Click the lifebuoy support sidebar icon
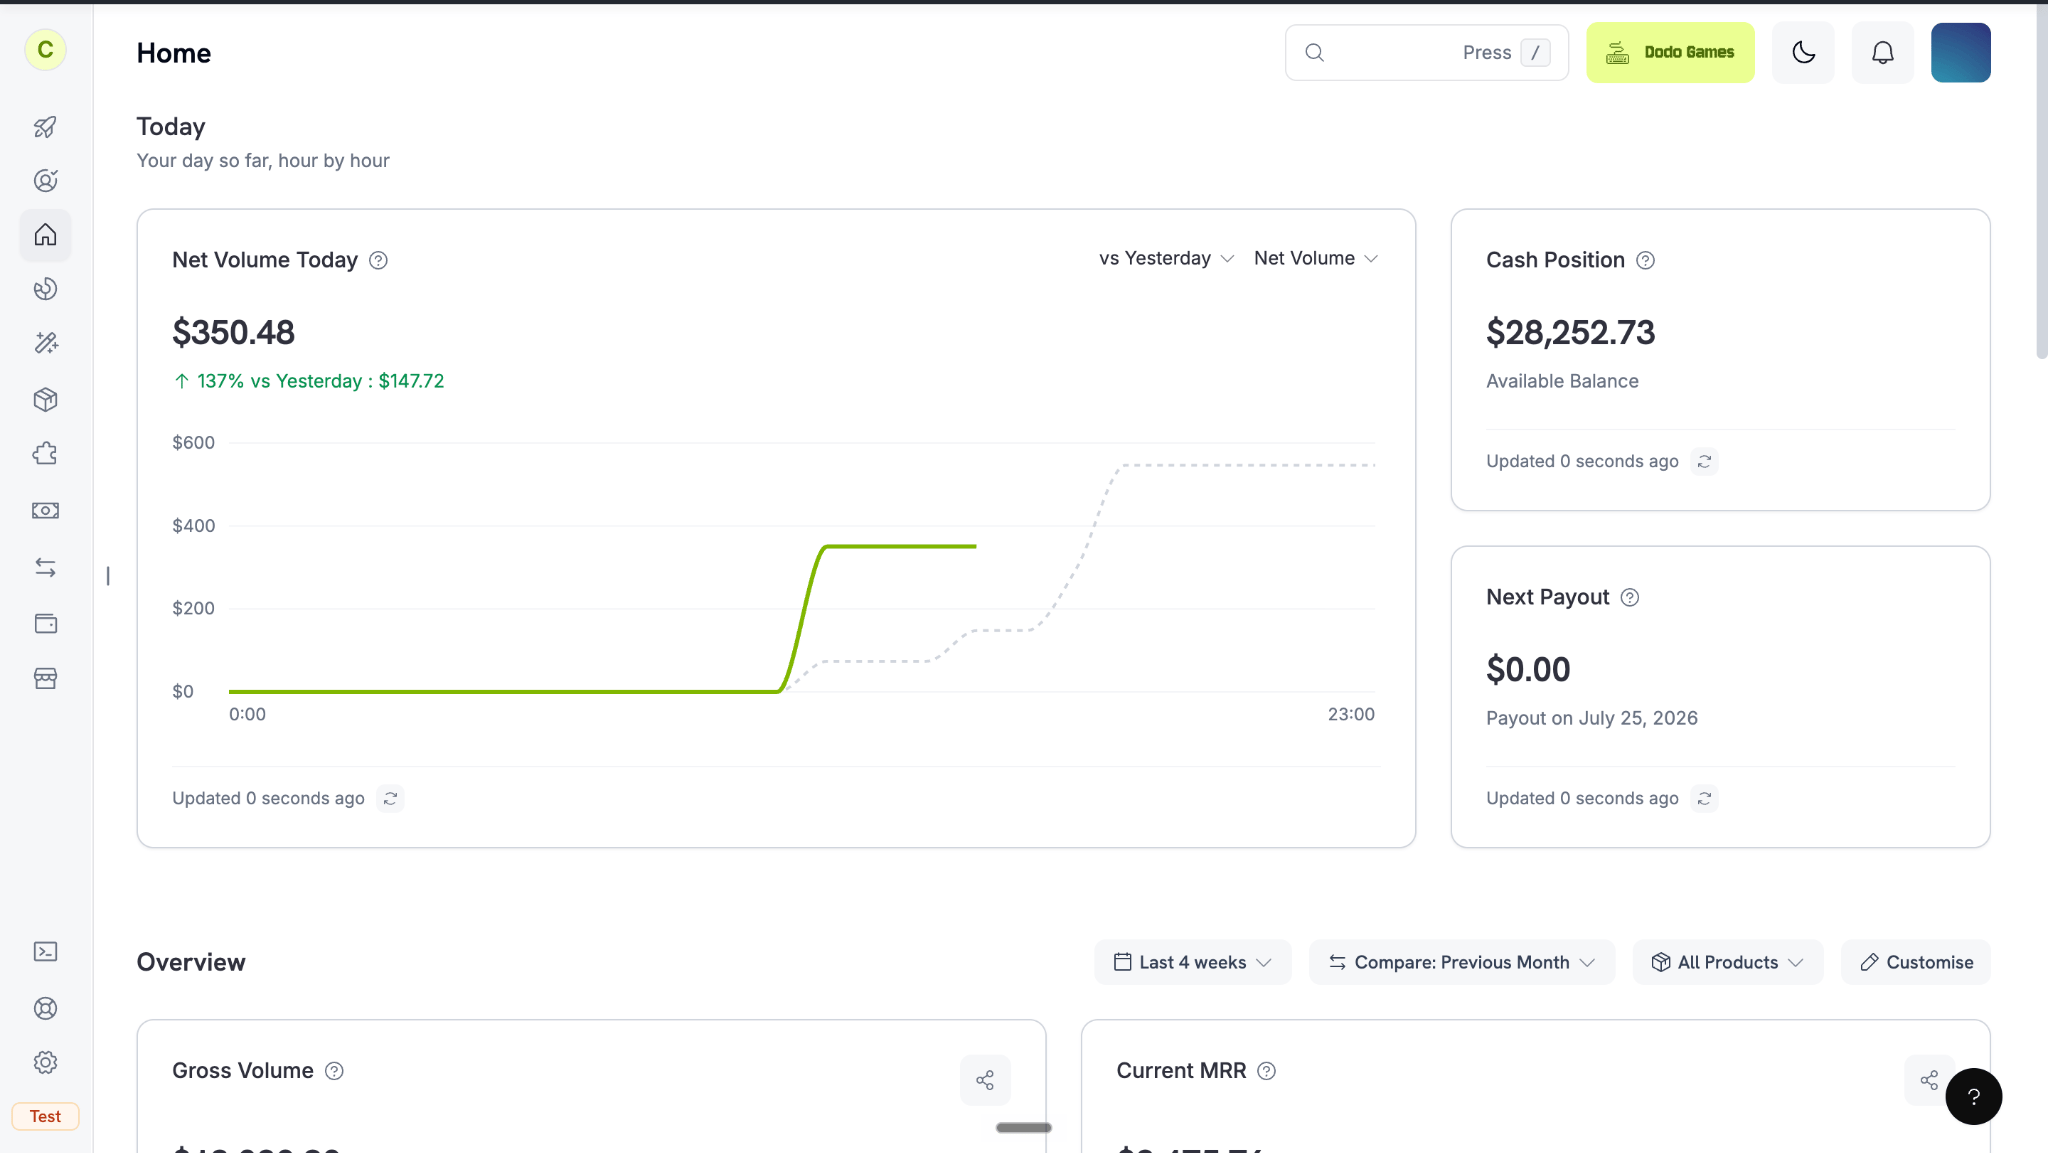This screenshot has width=2048, height=1153. 45,1009
